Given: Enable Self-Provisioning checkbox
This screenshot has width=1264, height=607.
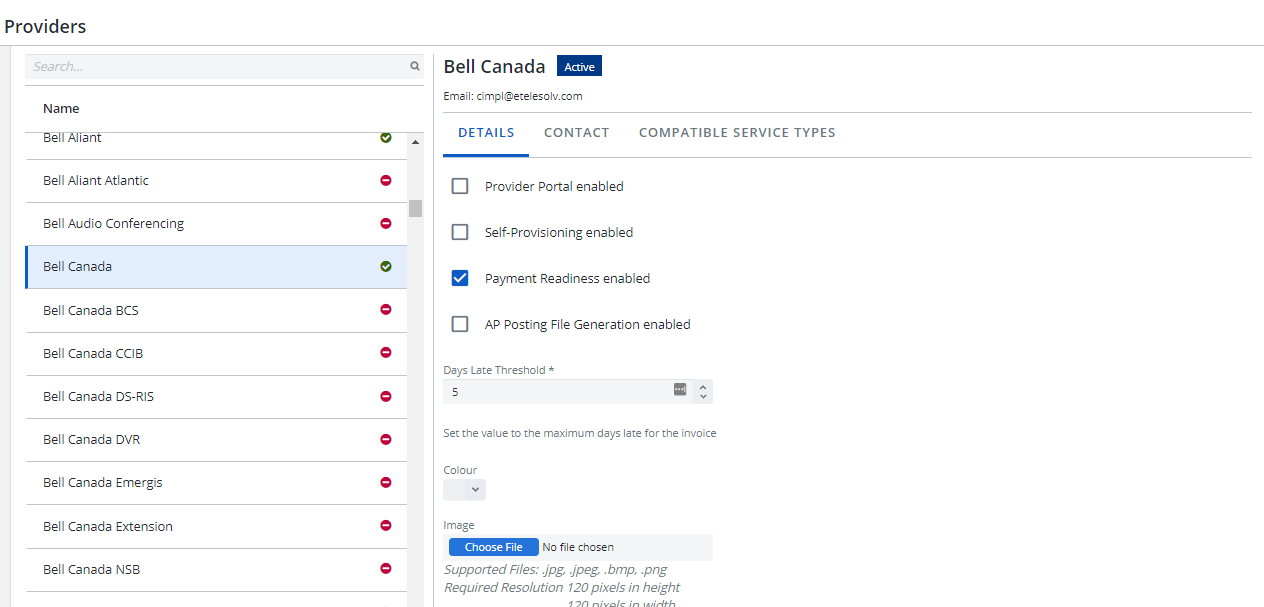Looking at the screenshot, I should pos(460,232).
